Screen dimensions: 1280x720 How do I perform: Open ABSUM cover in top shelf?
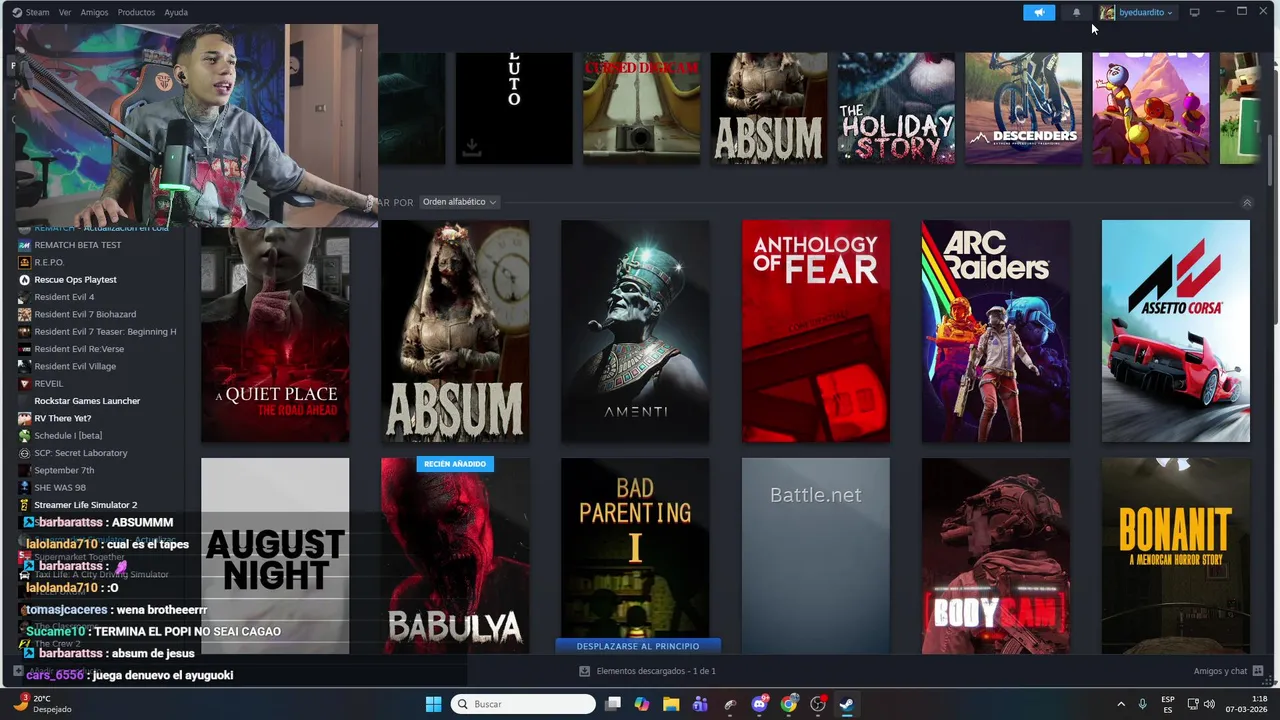tap(769, 108)
